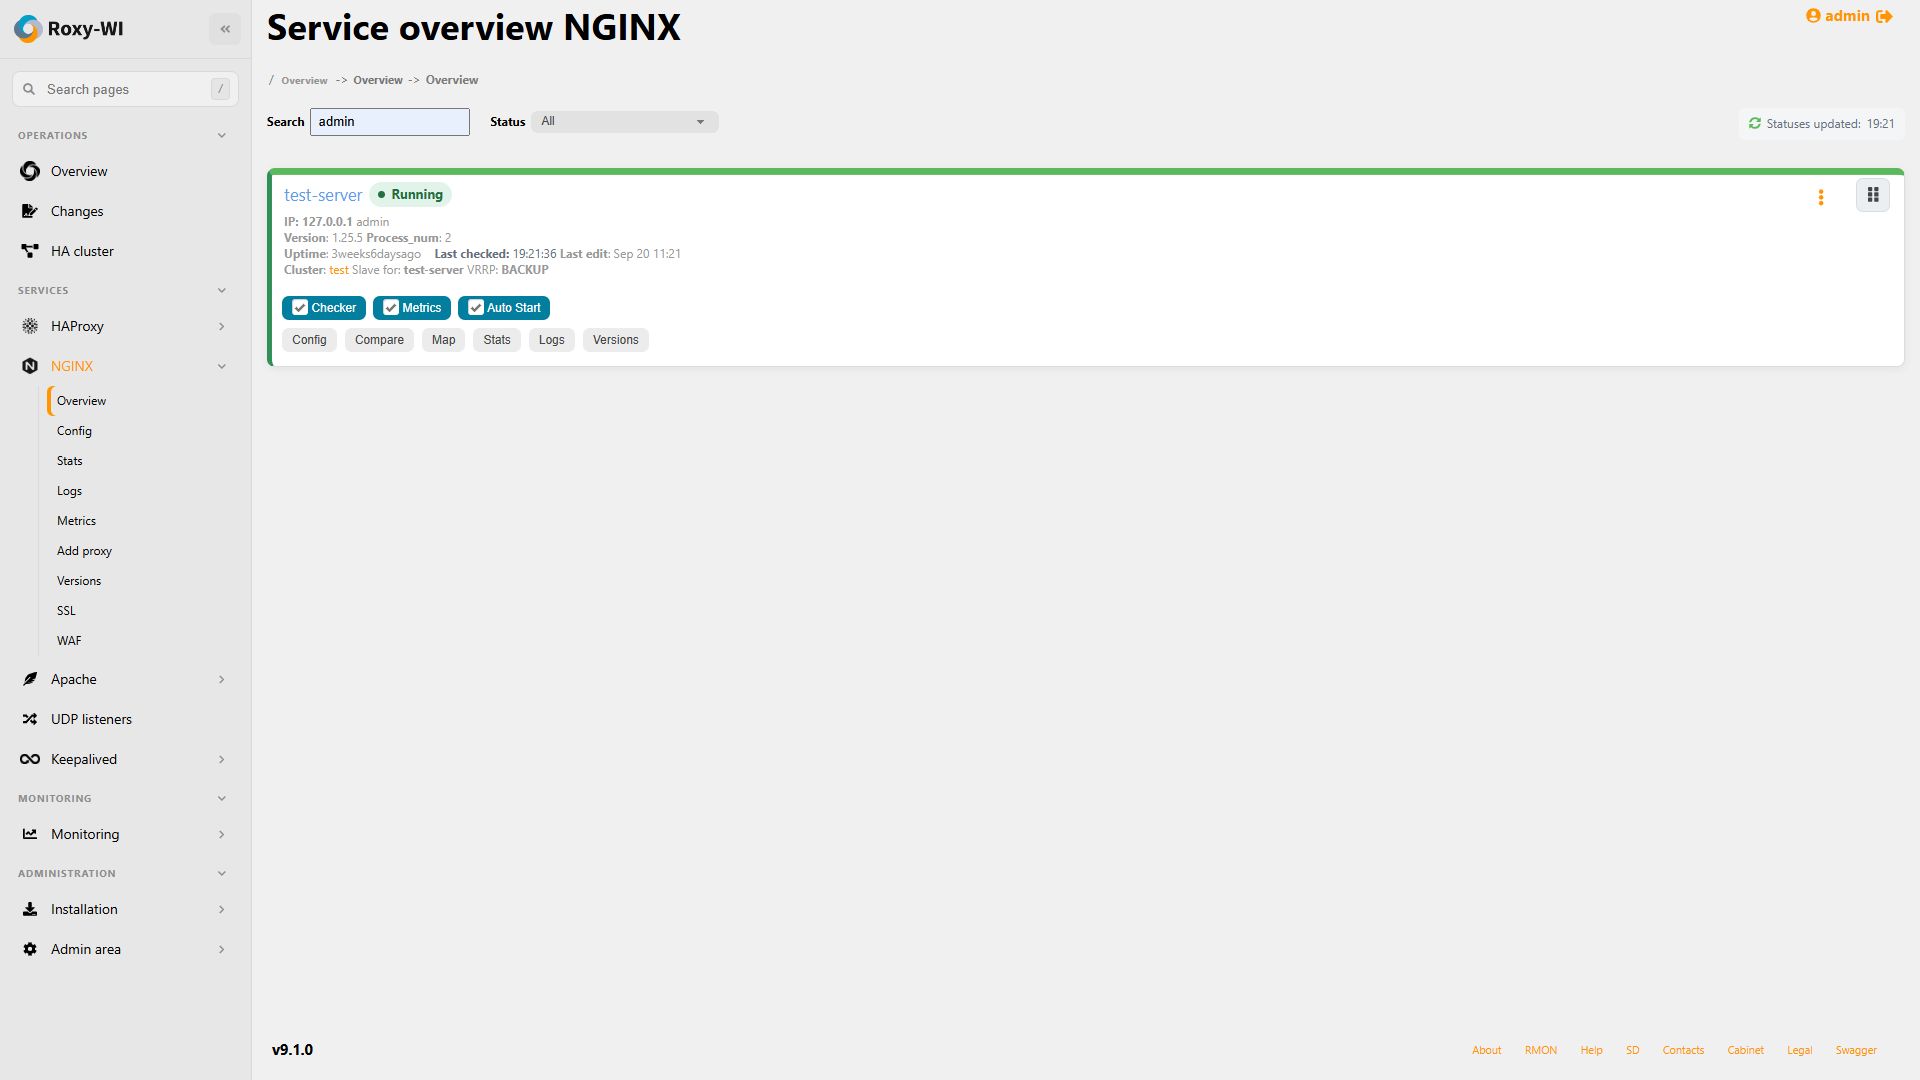Click the magnifier icon in Search pages
The image size is (1920, 1080).
point(29,89)
